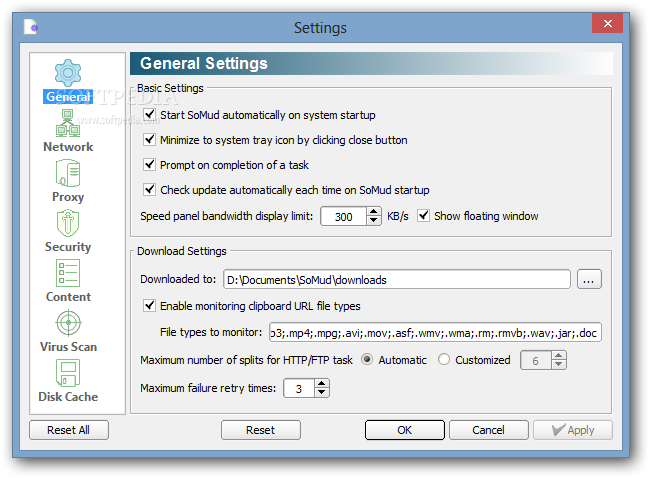Viewport: 650px width, 478px height.
Task: Toggle Minimize to system tray icon option
Action: pyautogui.click(x=149, y=139)
